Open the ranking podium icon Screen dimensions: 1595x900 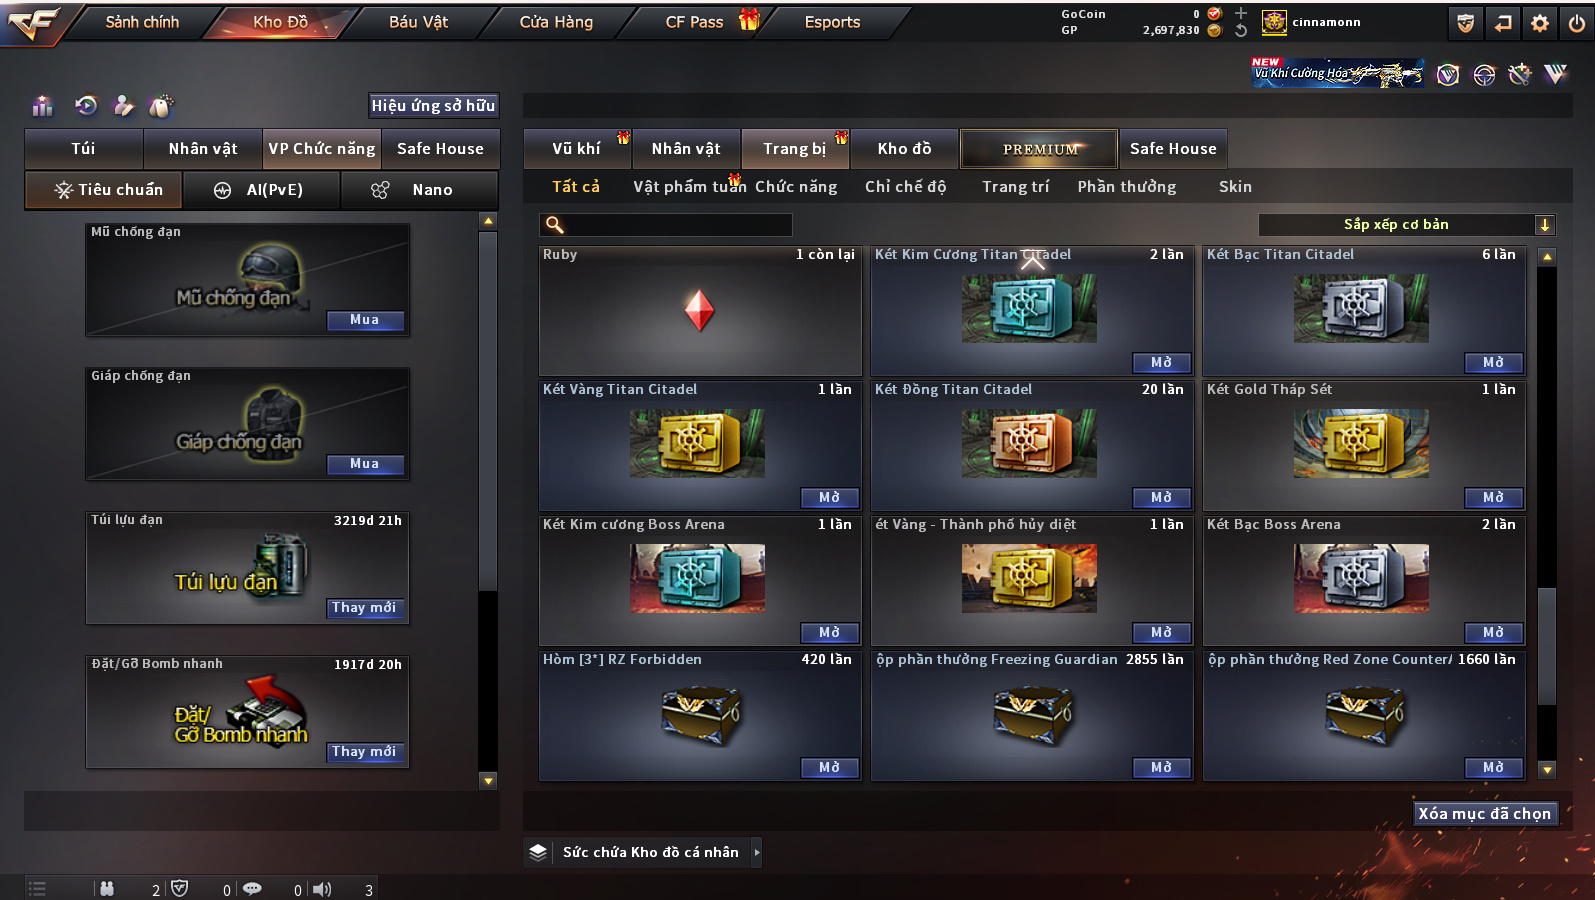pos(42,105)
